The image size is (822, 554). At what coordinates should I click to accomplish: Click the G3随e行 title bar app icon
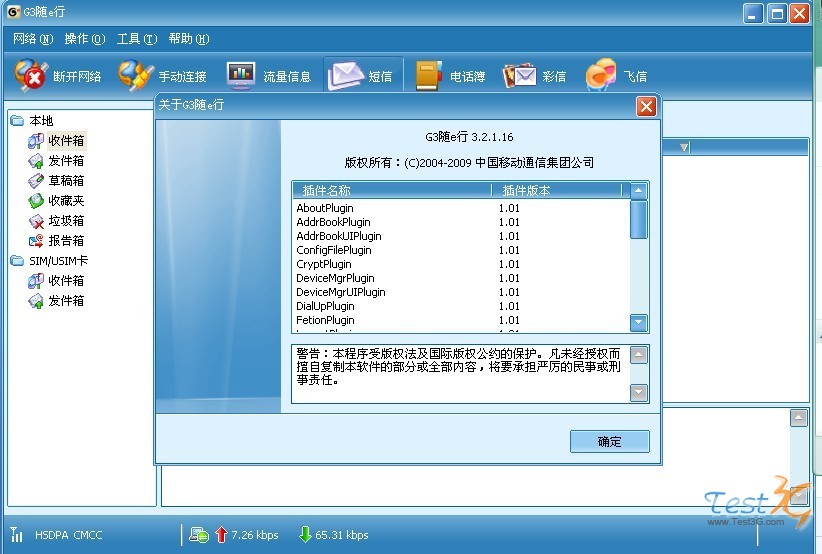coord(14,12)
